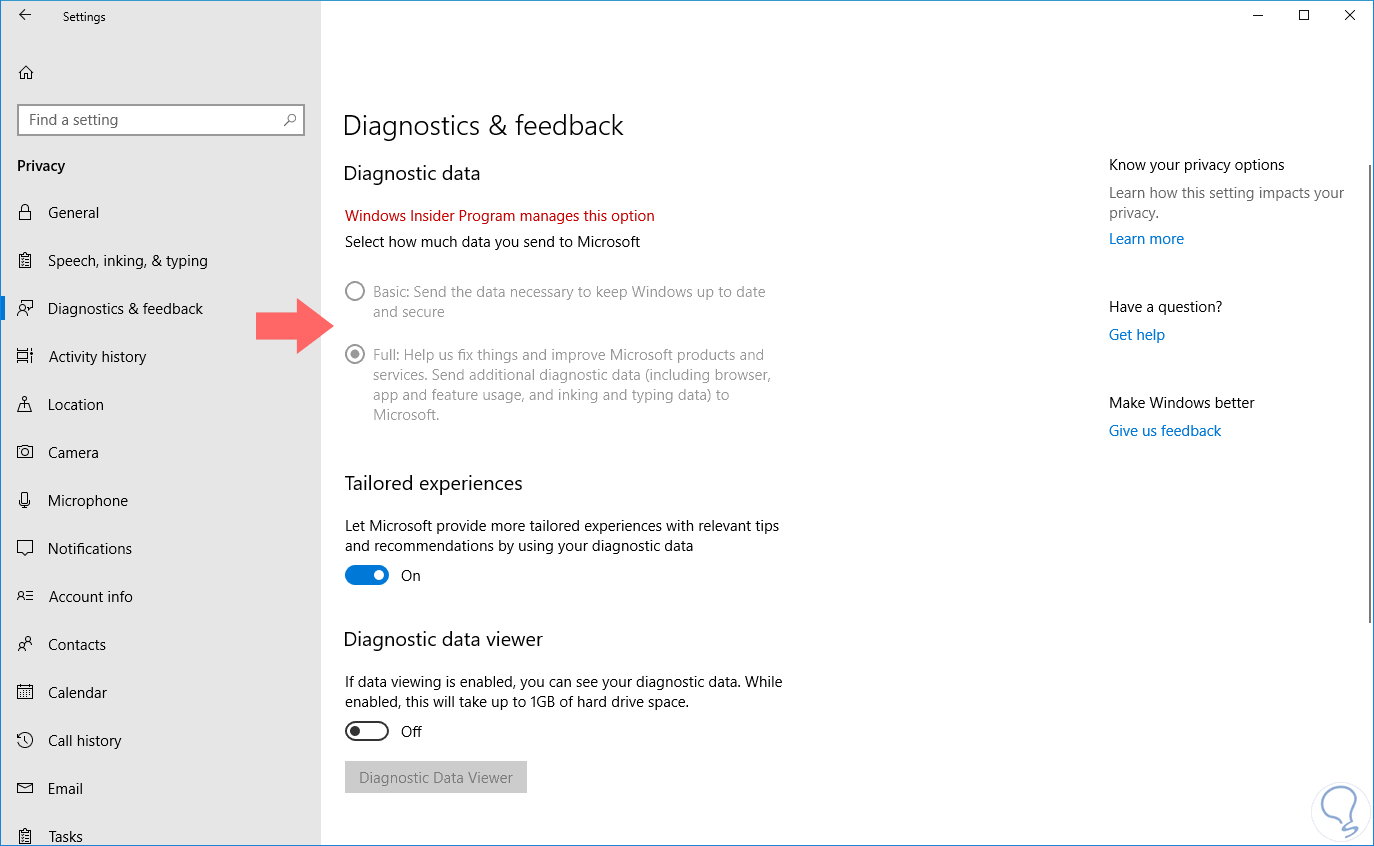1374x846 pixels.
Task: Open the Email privacy settings
Action: pyautogui.click(x=160, y=788)
